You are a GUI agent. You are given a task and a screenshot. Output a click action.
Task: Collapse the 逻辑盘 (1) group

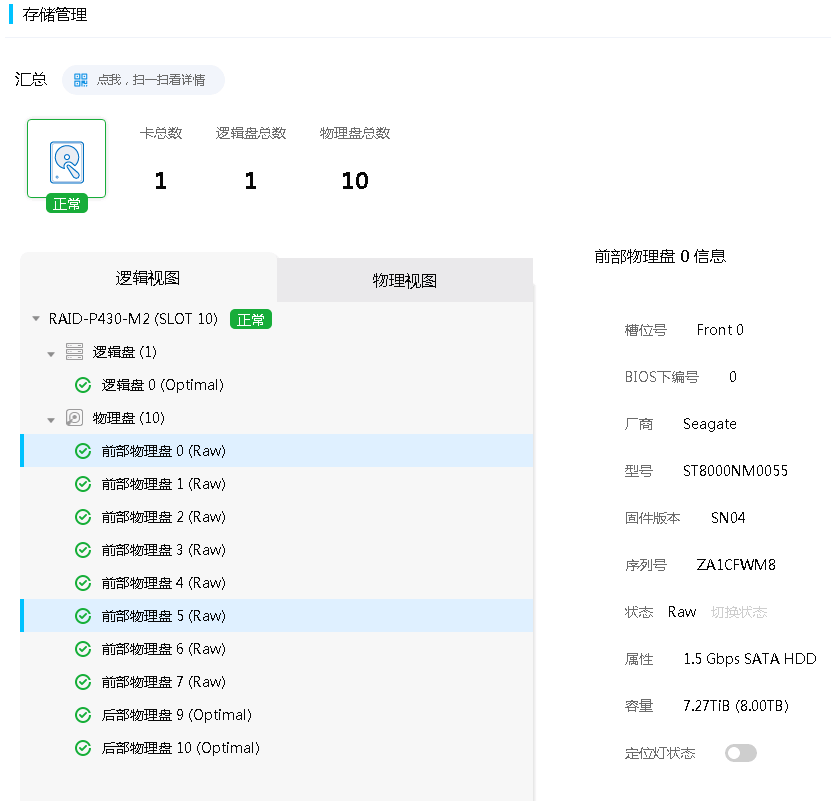point(51,353)
